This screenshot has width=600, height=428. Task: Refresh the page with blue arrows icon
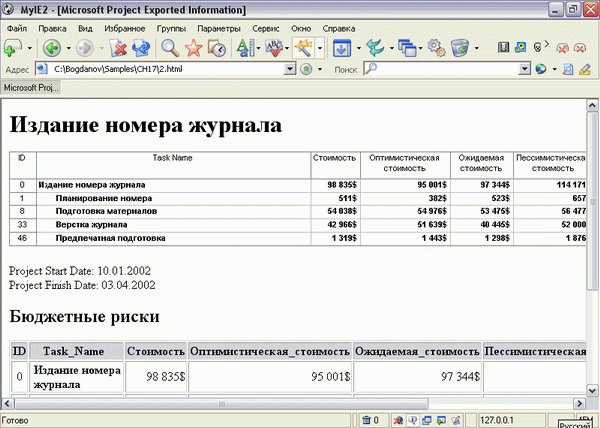tap(141, 48)
